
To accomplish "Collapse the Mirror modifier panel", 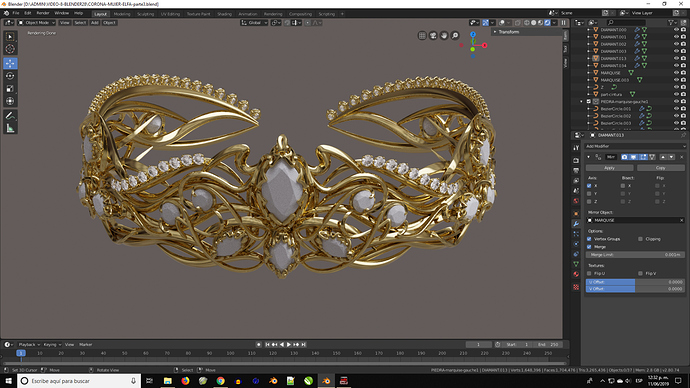I will click(x=589, y=157).
